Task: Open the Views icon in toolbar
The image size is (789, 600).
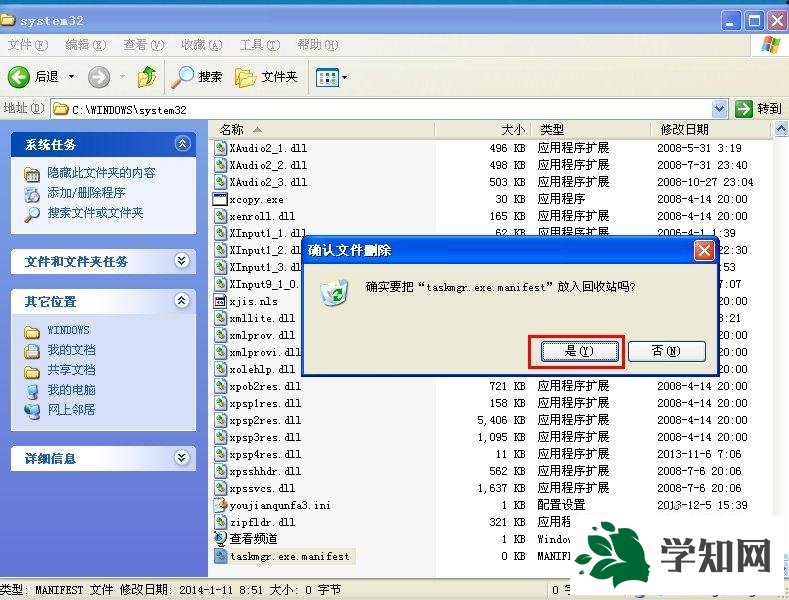Action: [x=327, y=78]
